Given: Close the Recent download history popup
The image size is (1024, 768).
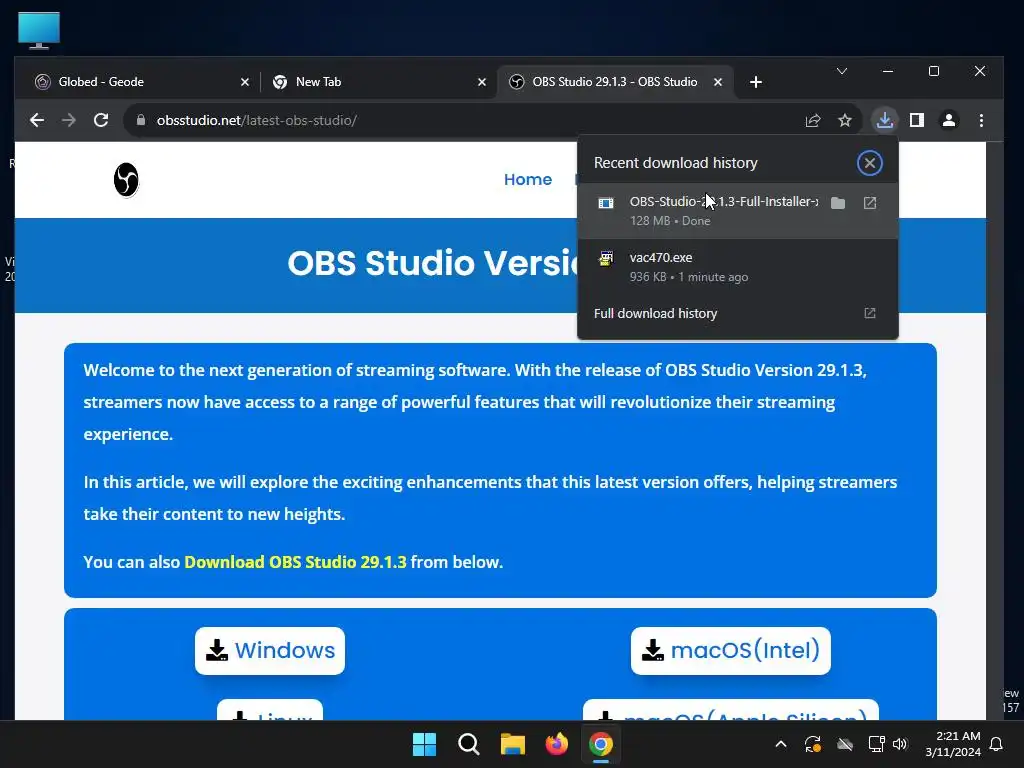Looking at the screenshot, I should pos(870,163).
